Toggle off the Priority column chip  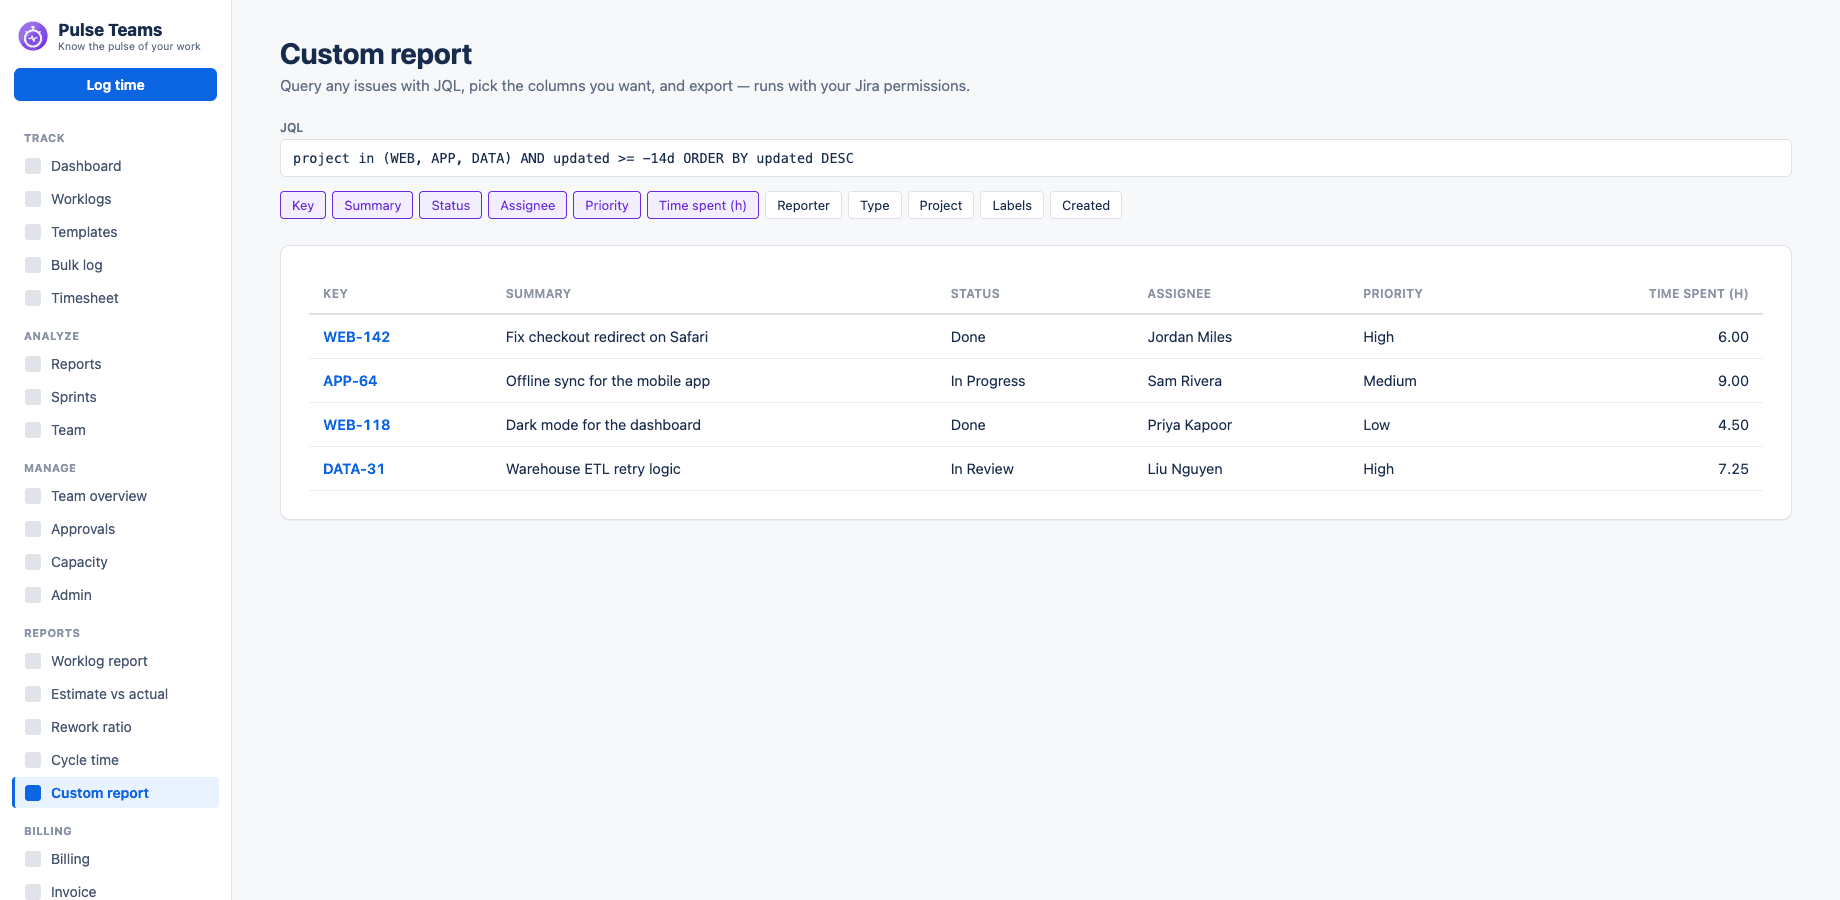click(607, 205)
